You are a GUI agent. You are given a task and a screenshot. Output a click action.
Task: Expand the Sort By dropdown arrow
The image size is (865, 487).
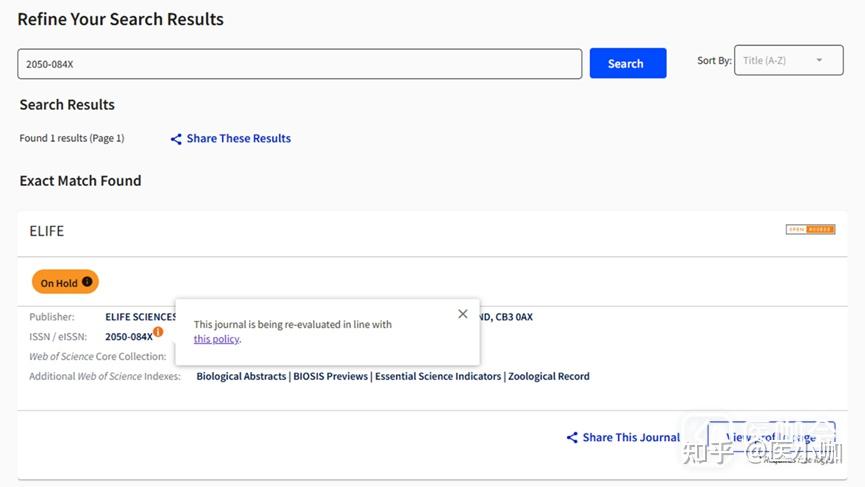(819, 61)
